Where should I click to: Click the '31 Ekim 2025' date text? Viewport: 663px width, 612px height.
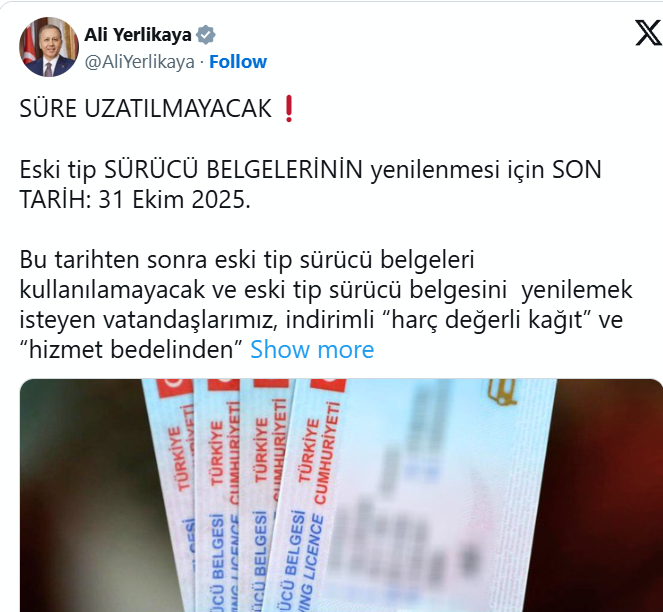click(172, 200)
